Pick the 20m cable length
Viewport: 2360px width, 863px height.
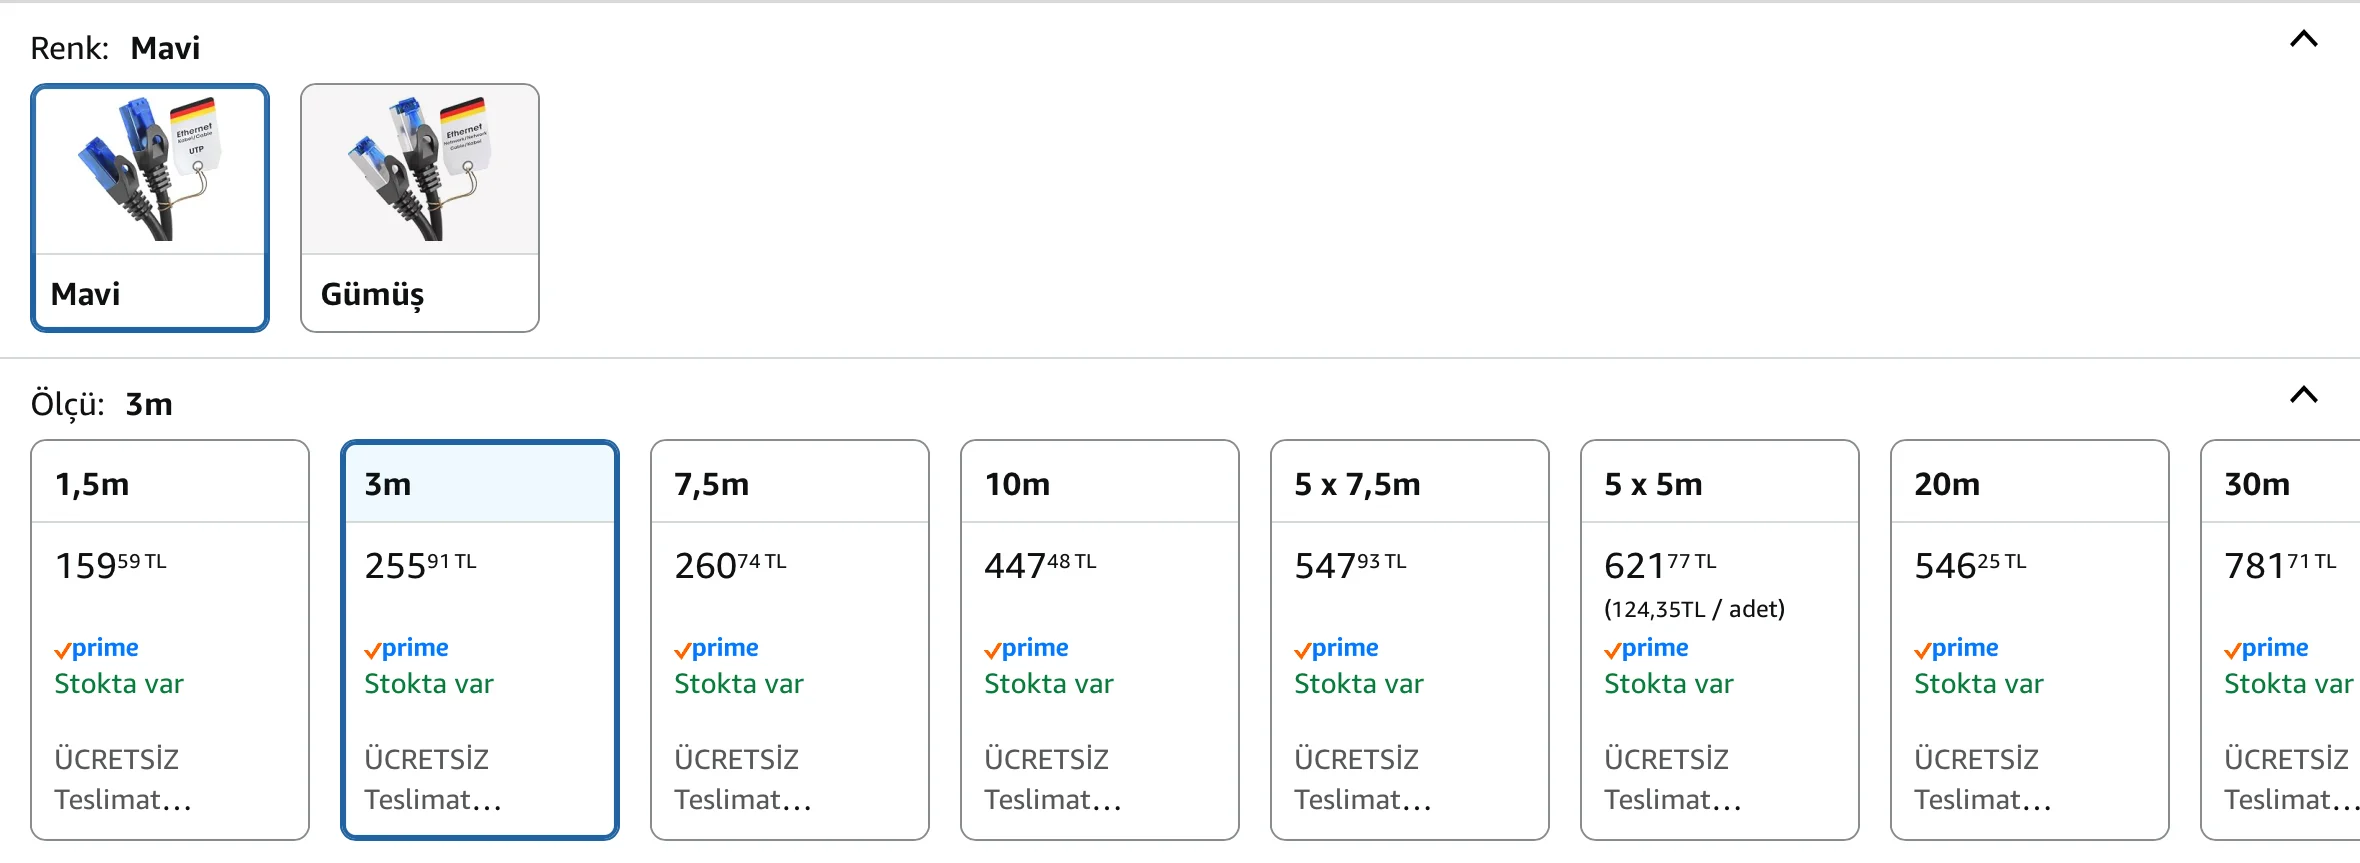2030,484
